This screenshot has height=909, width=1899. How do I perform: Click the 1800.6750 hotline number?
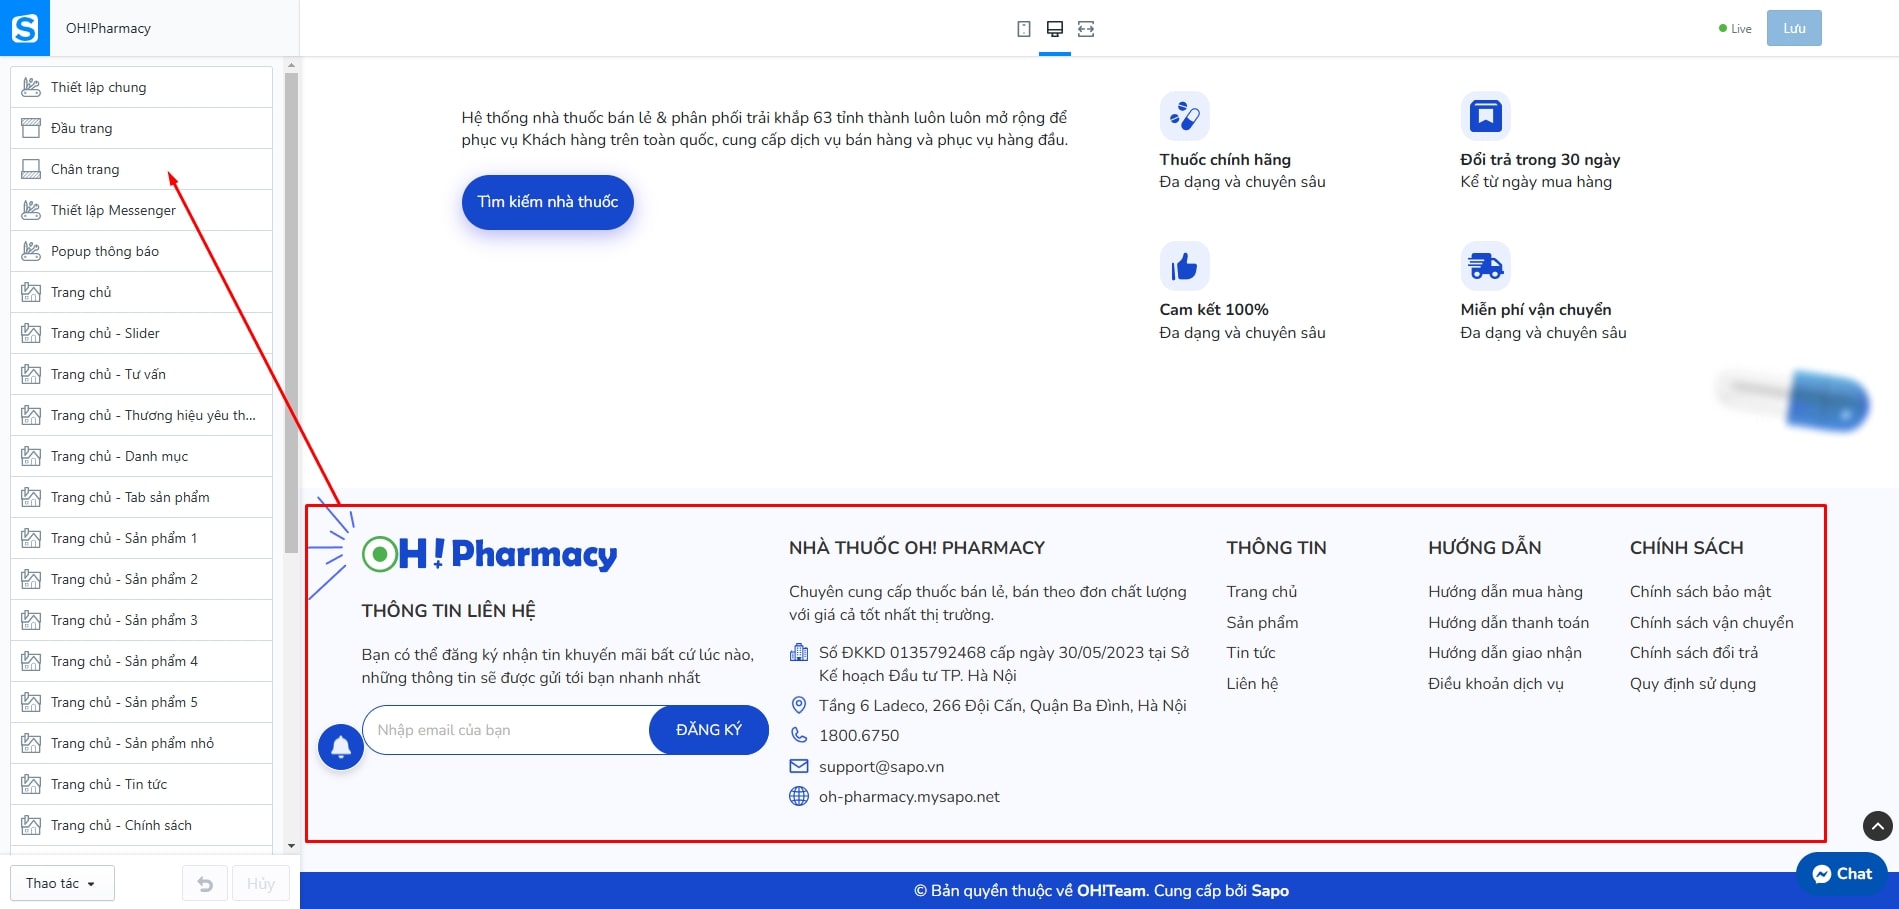[x=859, y=736]
